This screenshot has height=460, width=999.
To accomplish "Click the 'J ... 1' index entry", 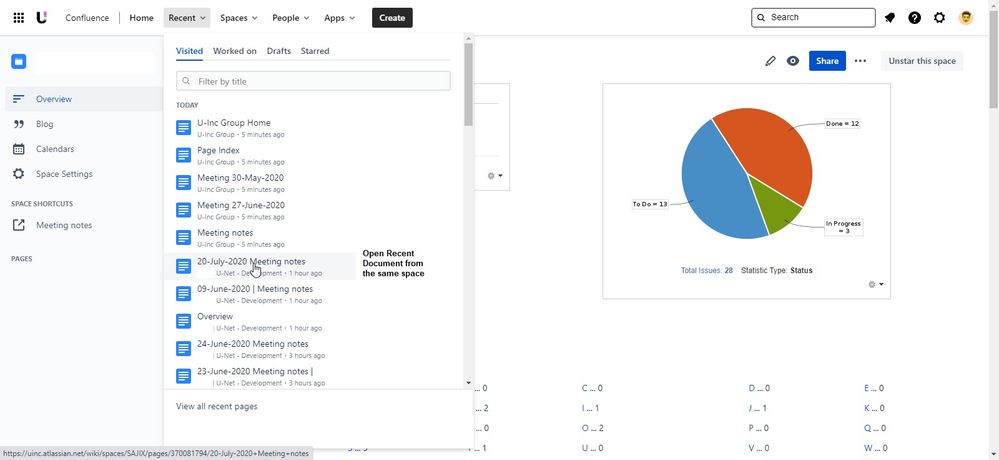I will (x=758, y=408).
